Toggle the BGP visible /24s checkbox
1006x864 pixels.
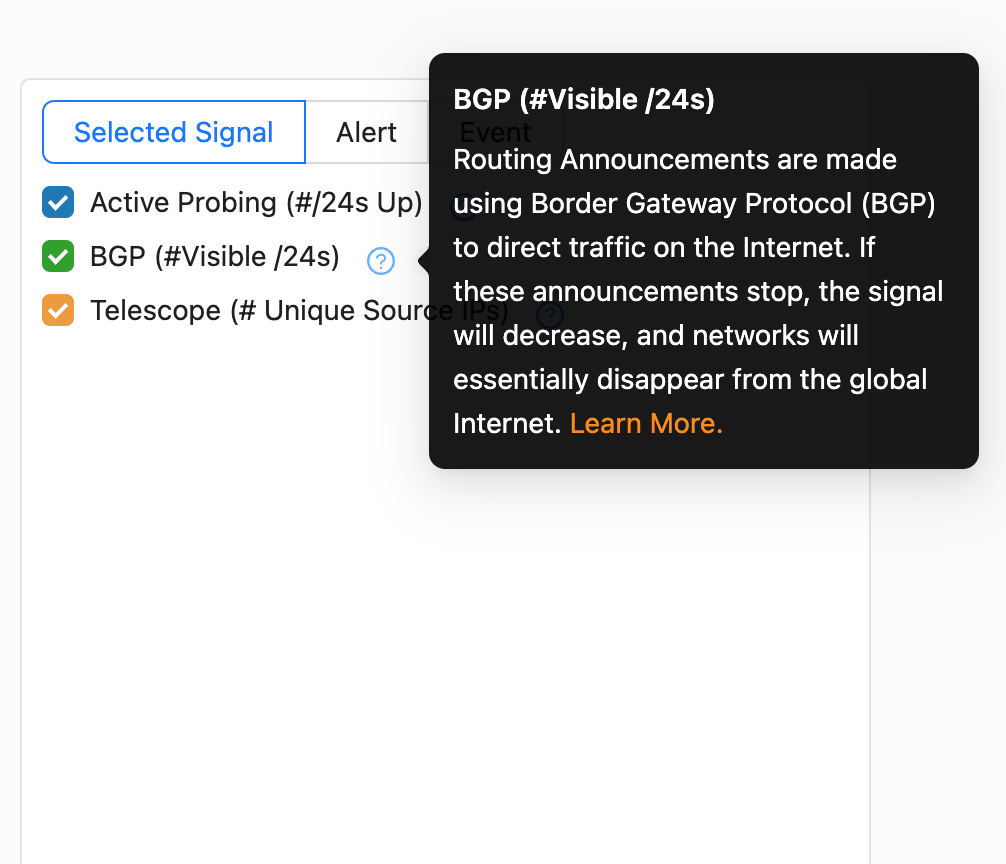(58, 257)
